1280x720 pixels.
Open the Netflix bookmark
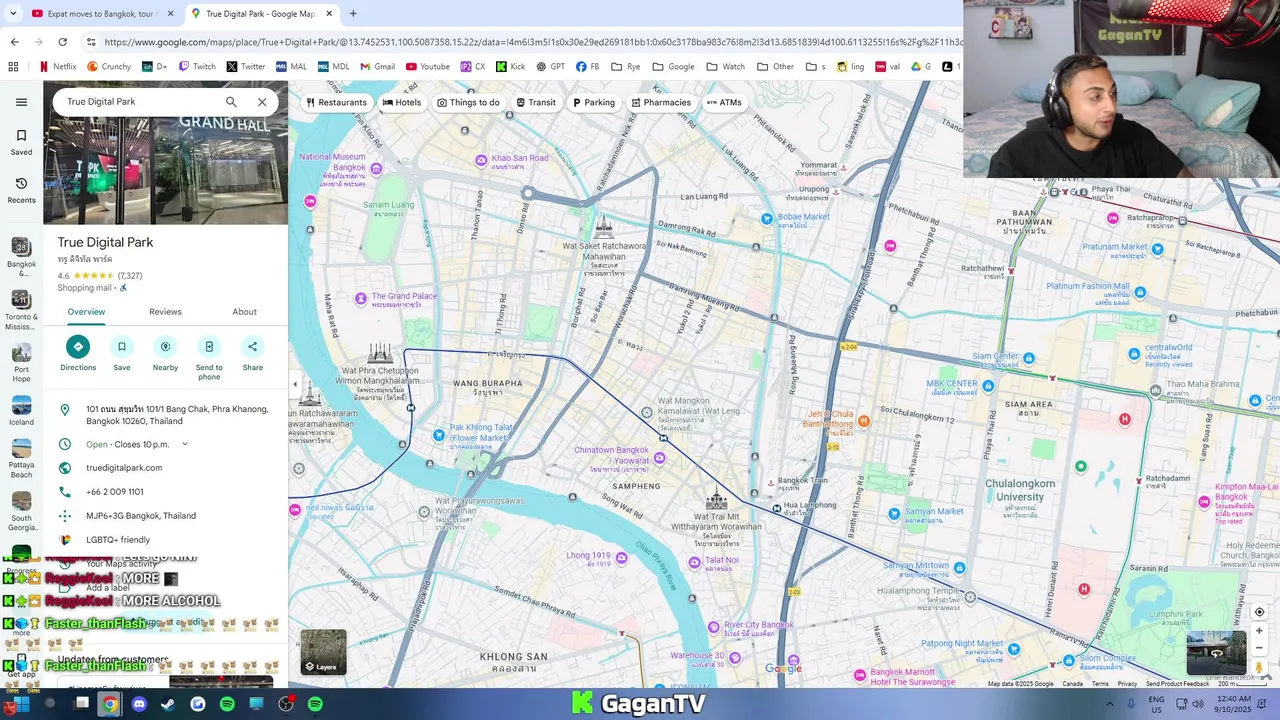pyautogui.click(x=57, y=67)
